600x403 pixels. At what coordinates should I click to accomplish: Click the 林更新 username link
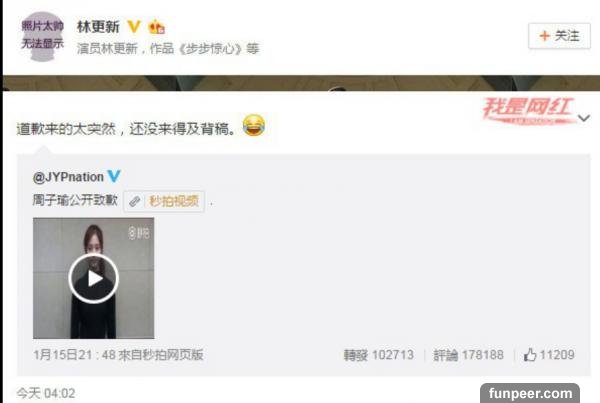pos(98,27)
